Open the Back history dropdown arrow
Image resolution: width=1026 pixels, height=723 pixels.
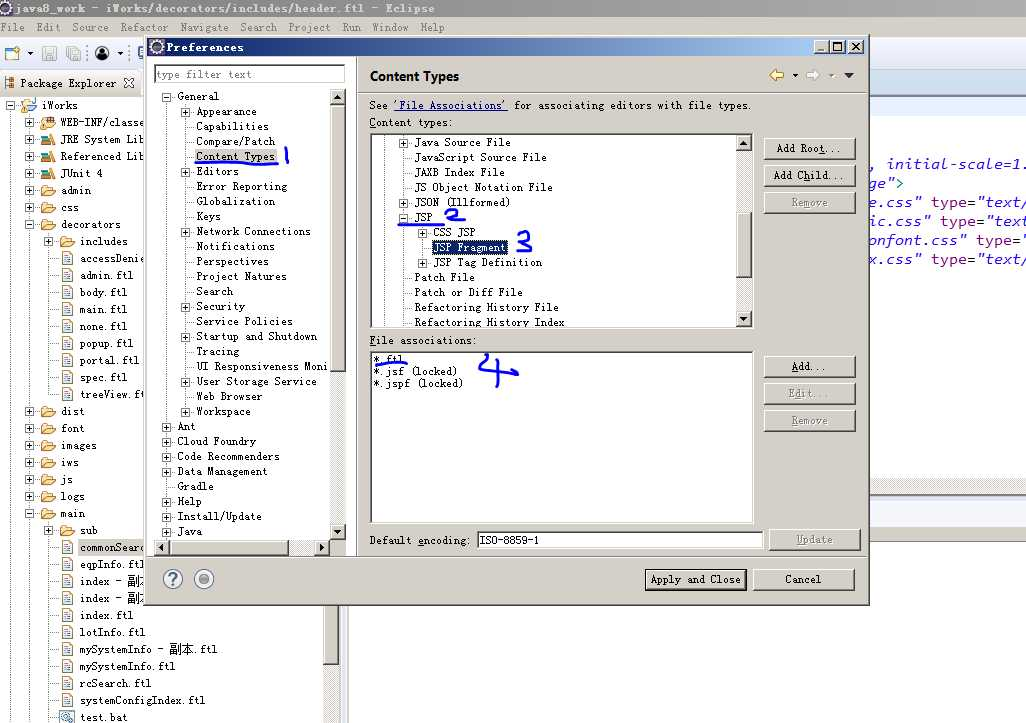click(795, 75)
